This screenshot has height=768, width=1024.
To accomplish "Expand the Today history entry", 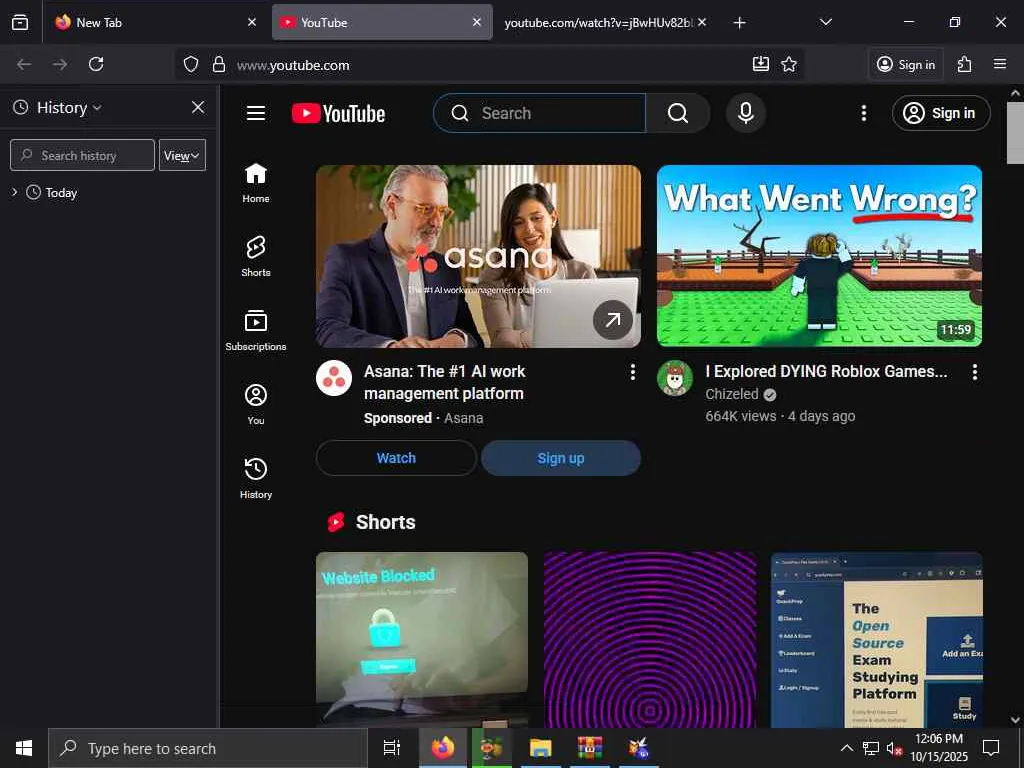I will pyautogui.click(x=14, y=192).
